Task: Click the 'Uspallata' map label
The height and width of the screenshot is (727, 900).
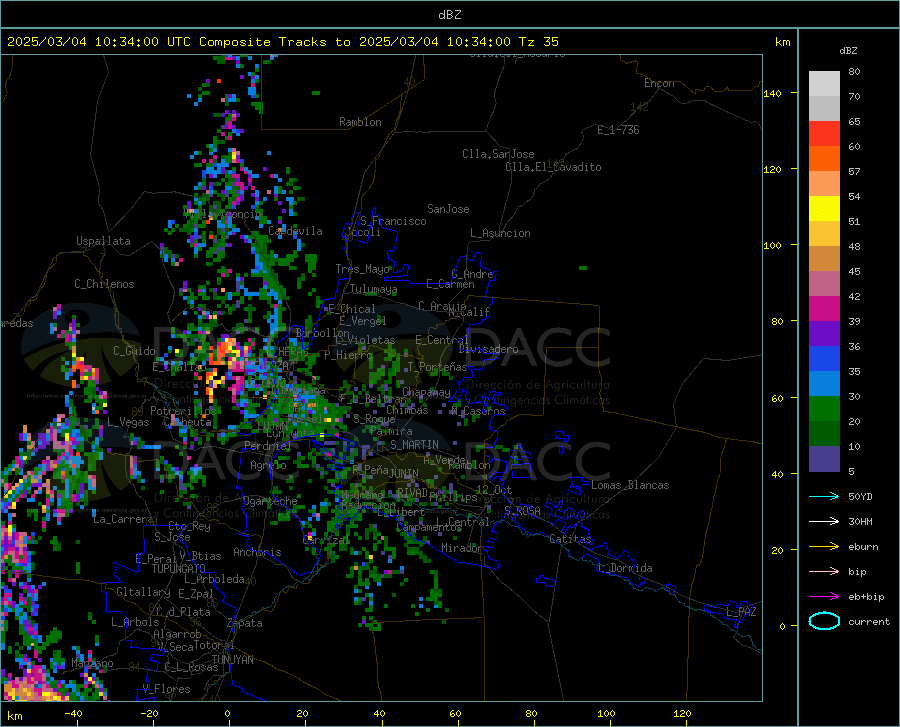Action: [103, 241]
